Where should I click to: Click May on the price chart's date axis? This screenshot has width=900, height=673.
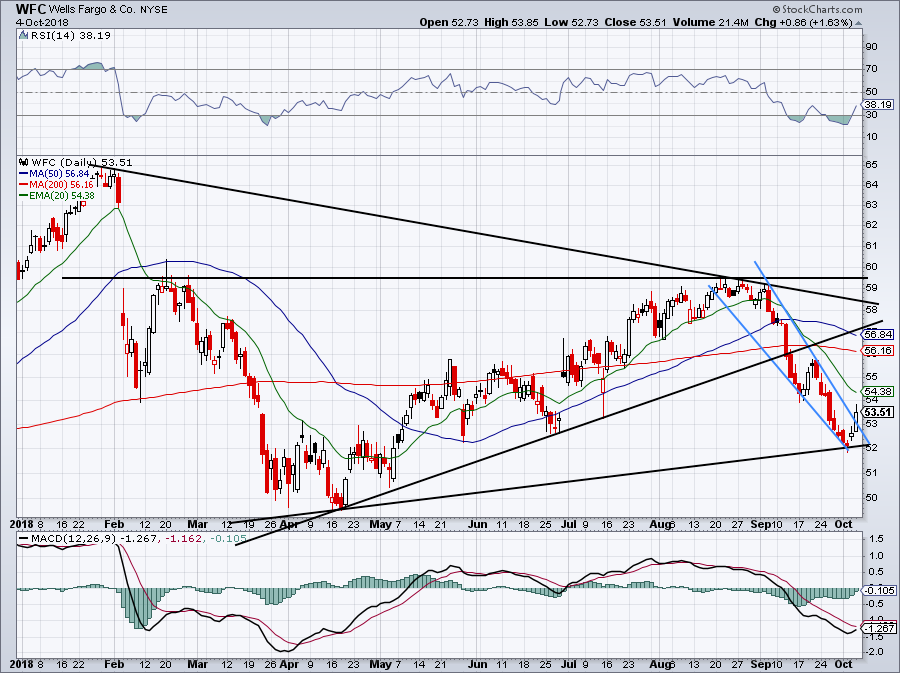[381, 524]
